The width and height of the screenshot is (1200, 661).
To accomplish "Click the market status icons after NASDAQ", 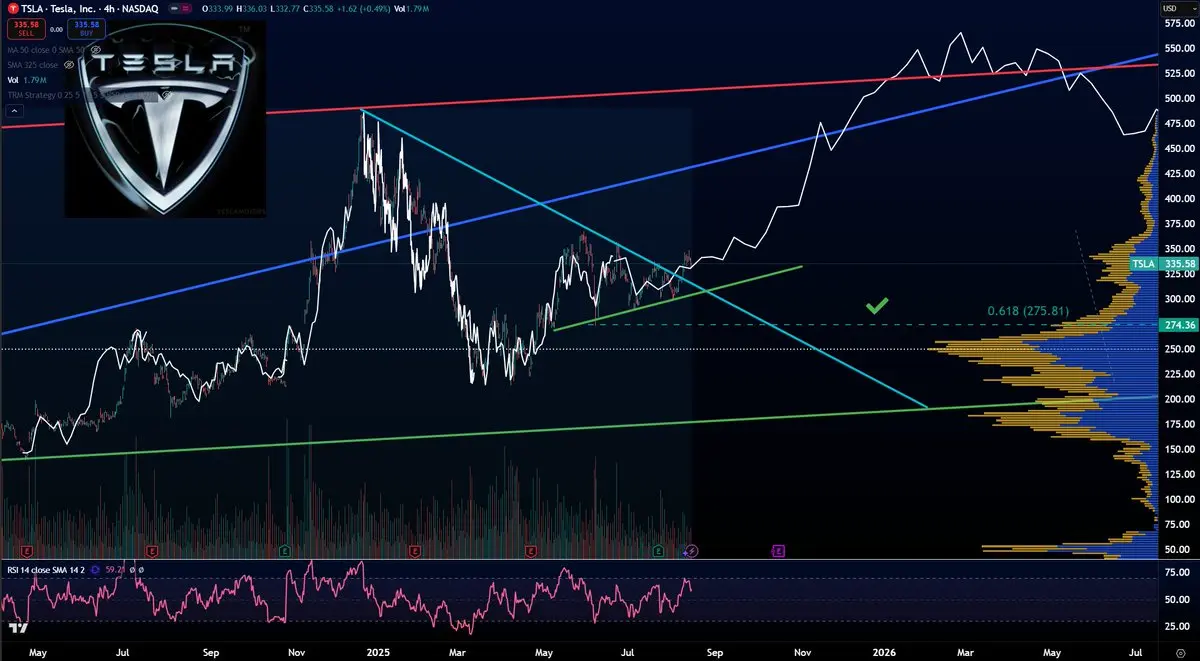I will point(181,8).
